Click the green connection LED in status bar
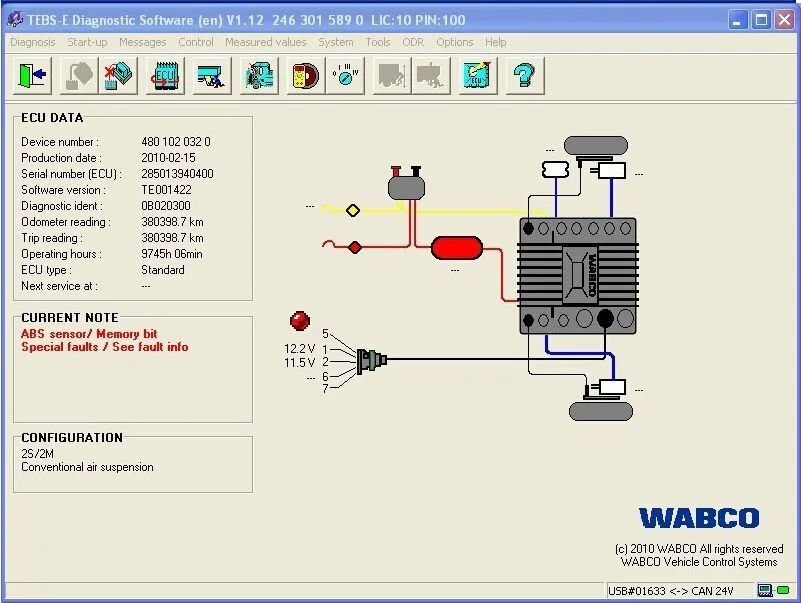The height and width of the screenshot is (603, 801). click(783, 590)
